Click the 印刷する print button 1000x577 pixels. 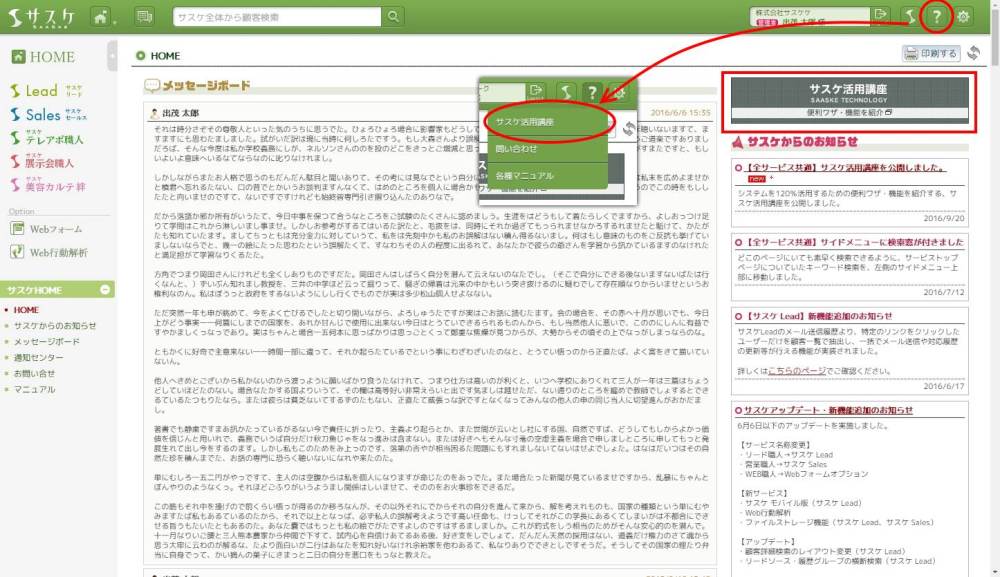(x=931, y=54)
